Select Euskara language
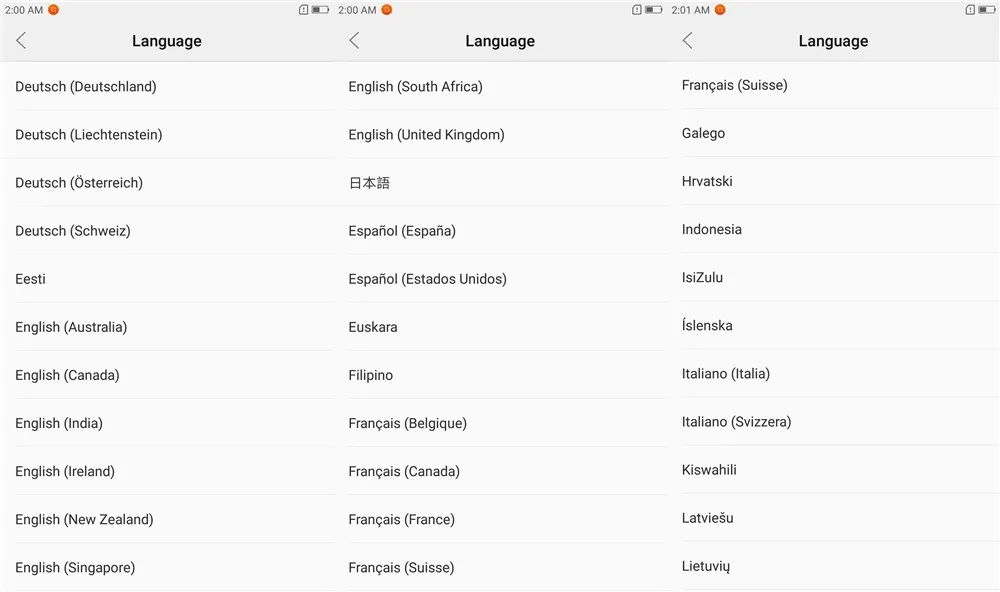Image resolution: width=1000 pixels, height=592 pixels. coord(500,327)
